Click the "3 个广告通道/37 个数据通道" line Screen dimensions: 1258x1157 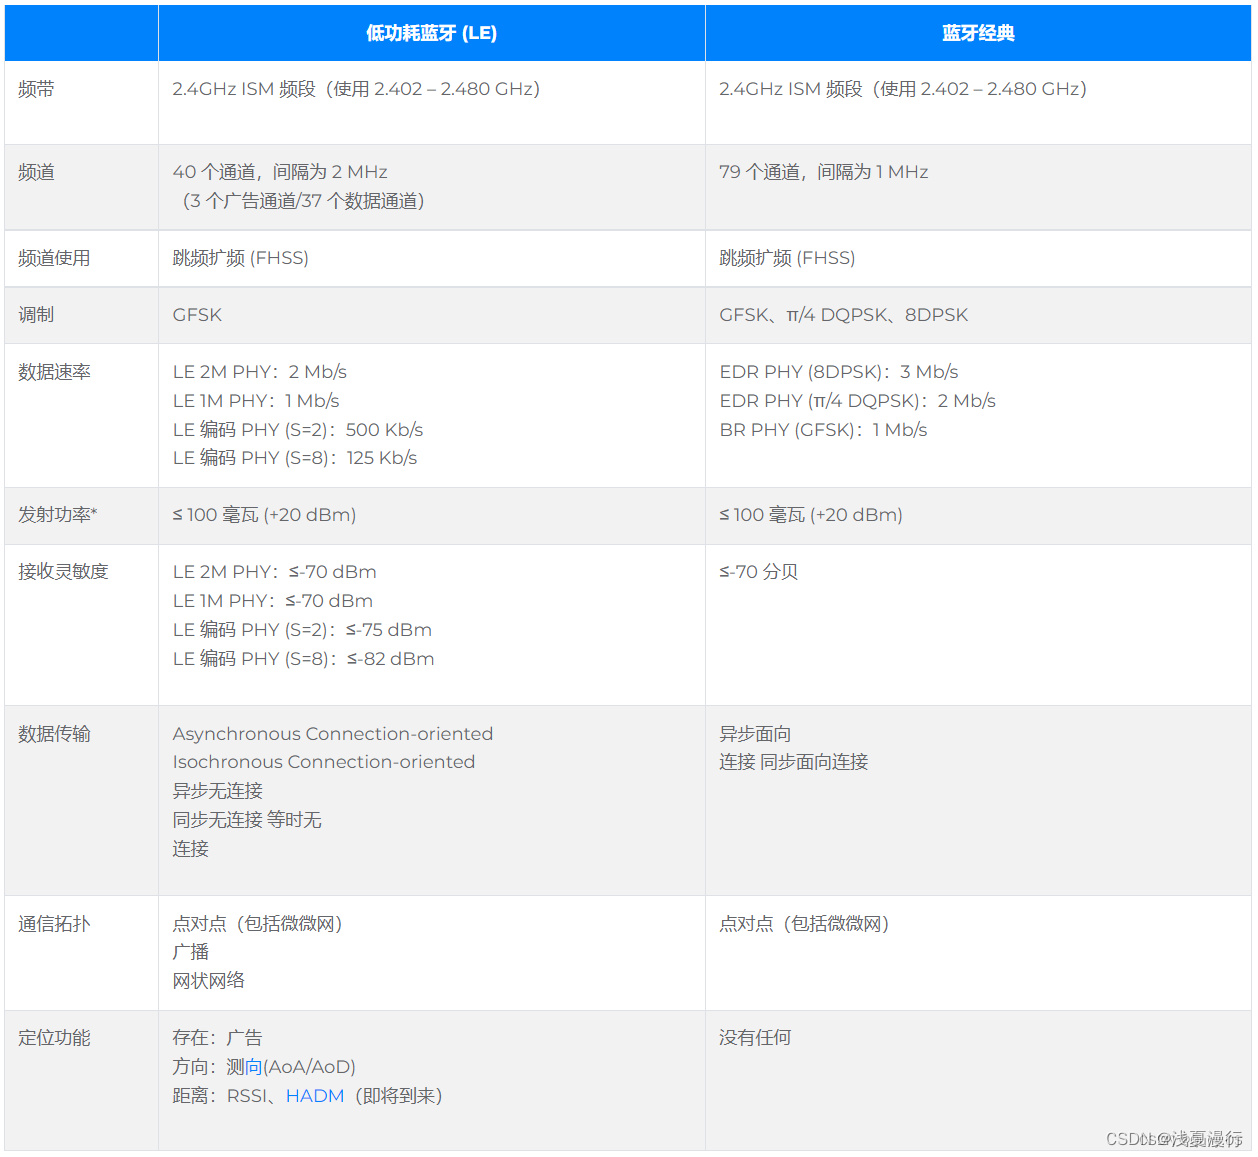pos(304,201)
